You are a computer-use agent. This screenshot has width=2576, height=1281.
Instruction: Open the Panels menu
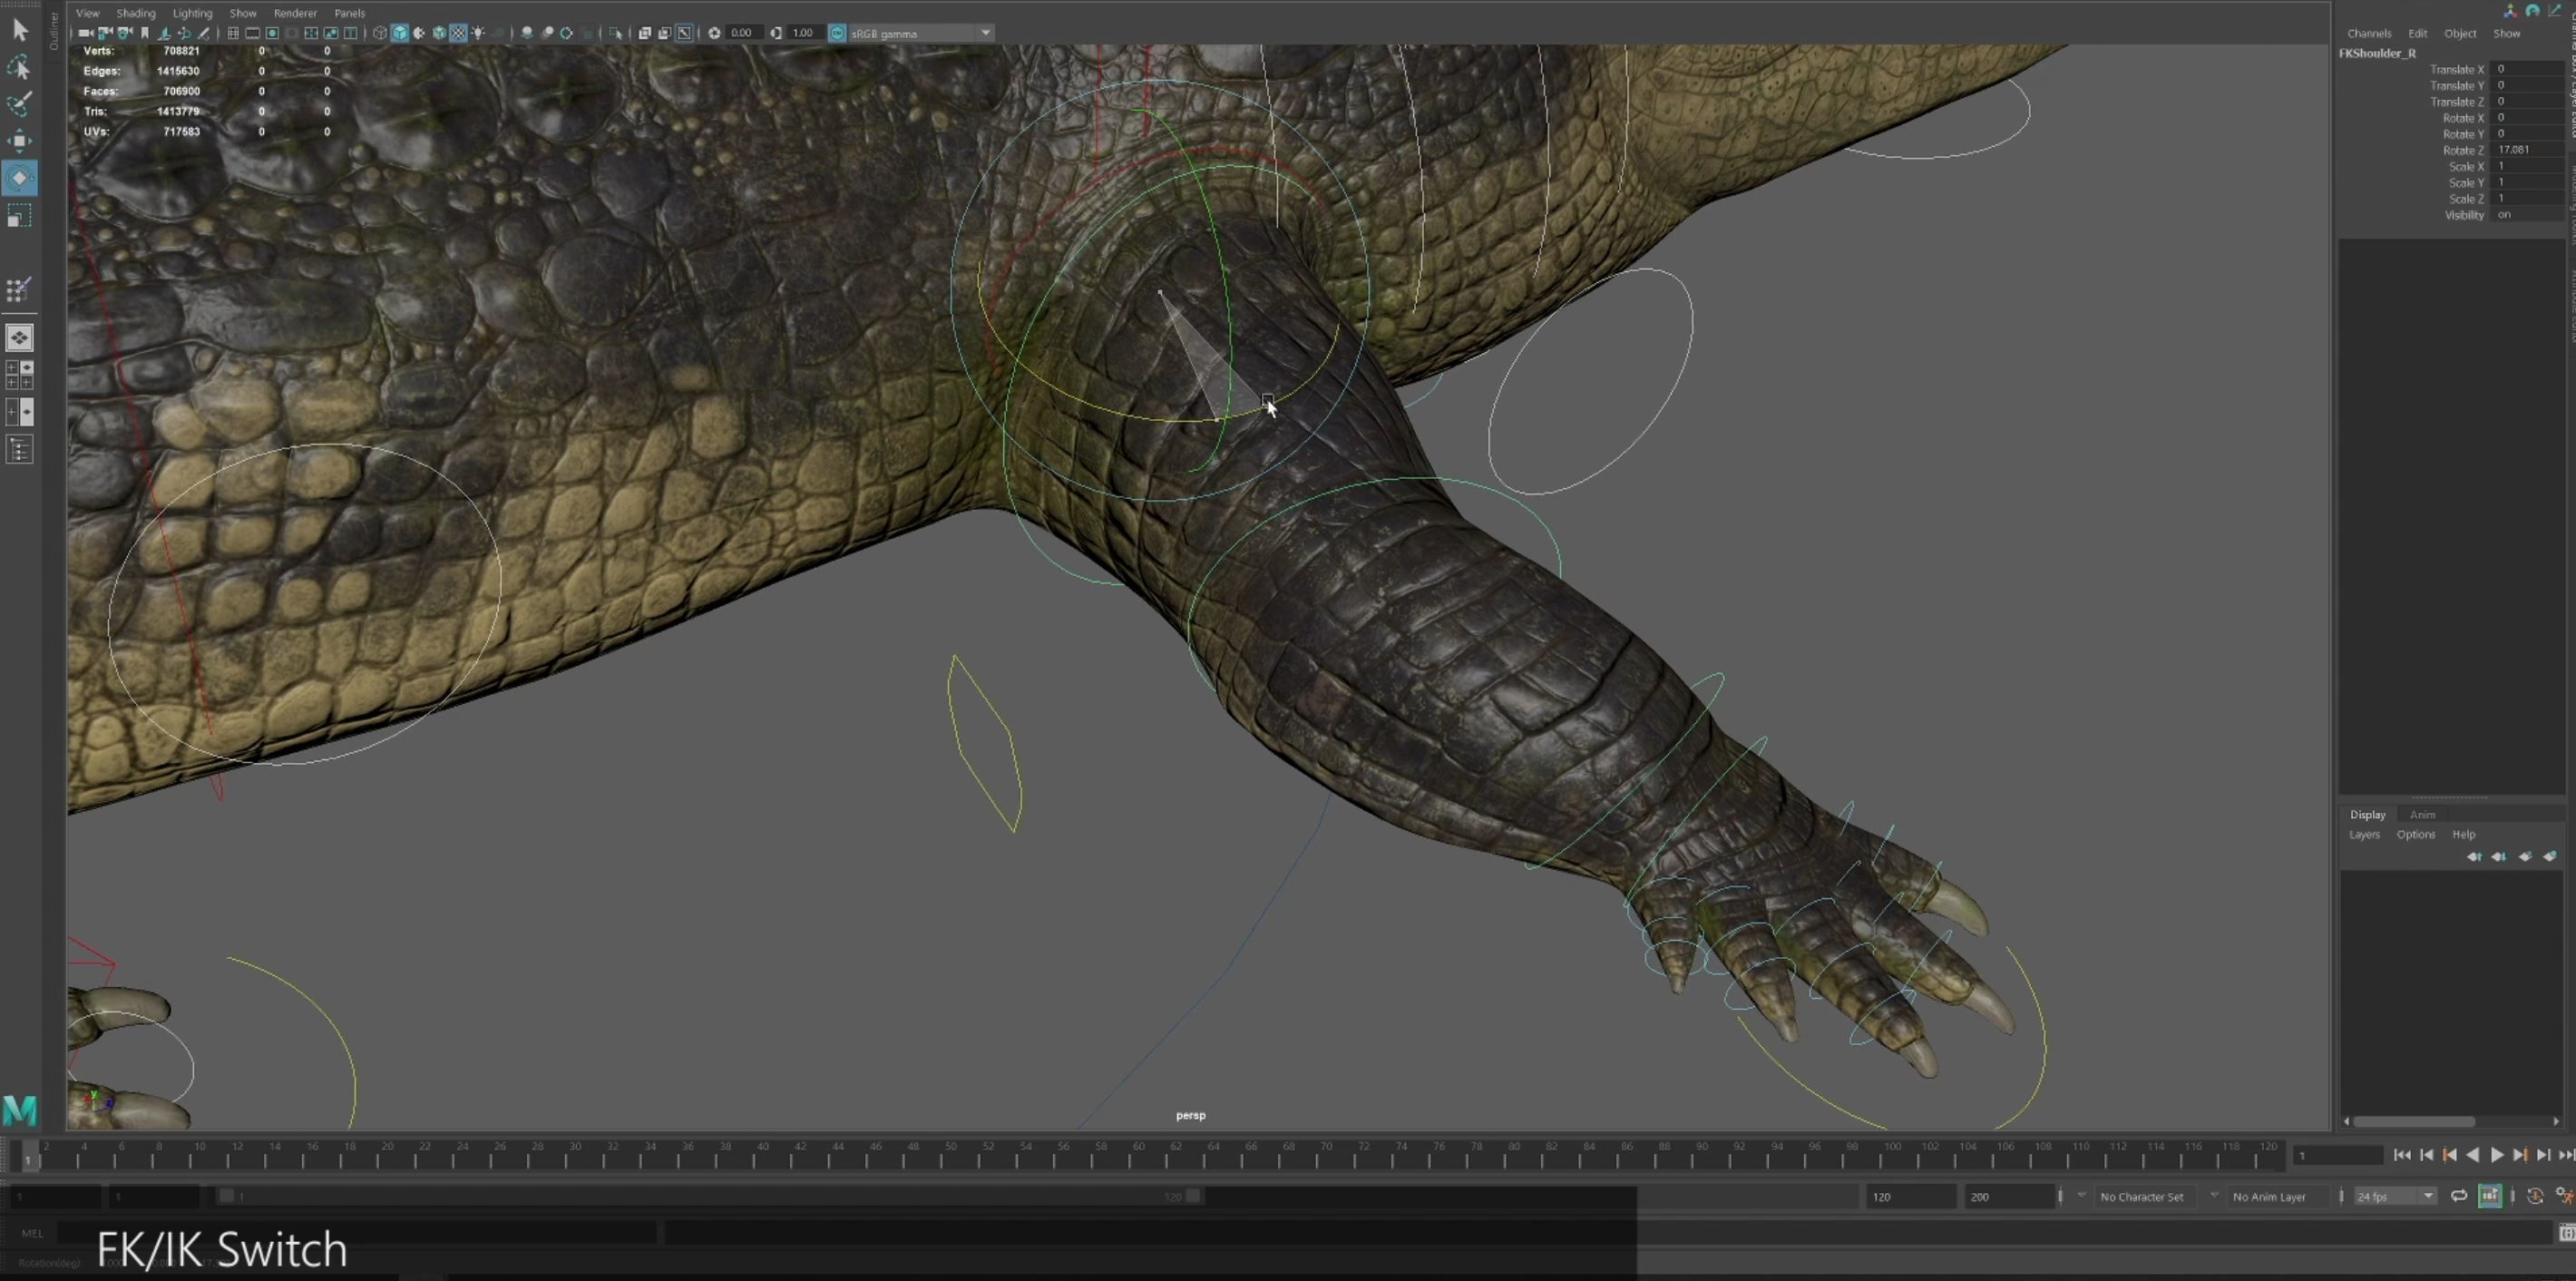(x=349, y=13)
